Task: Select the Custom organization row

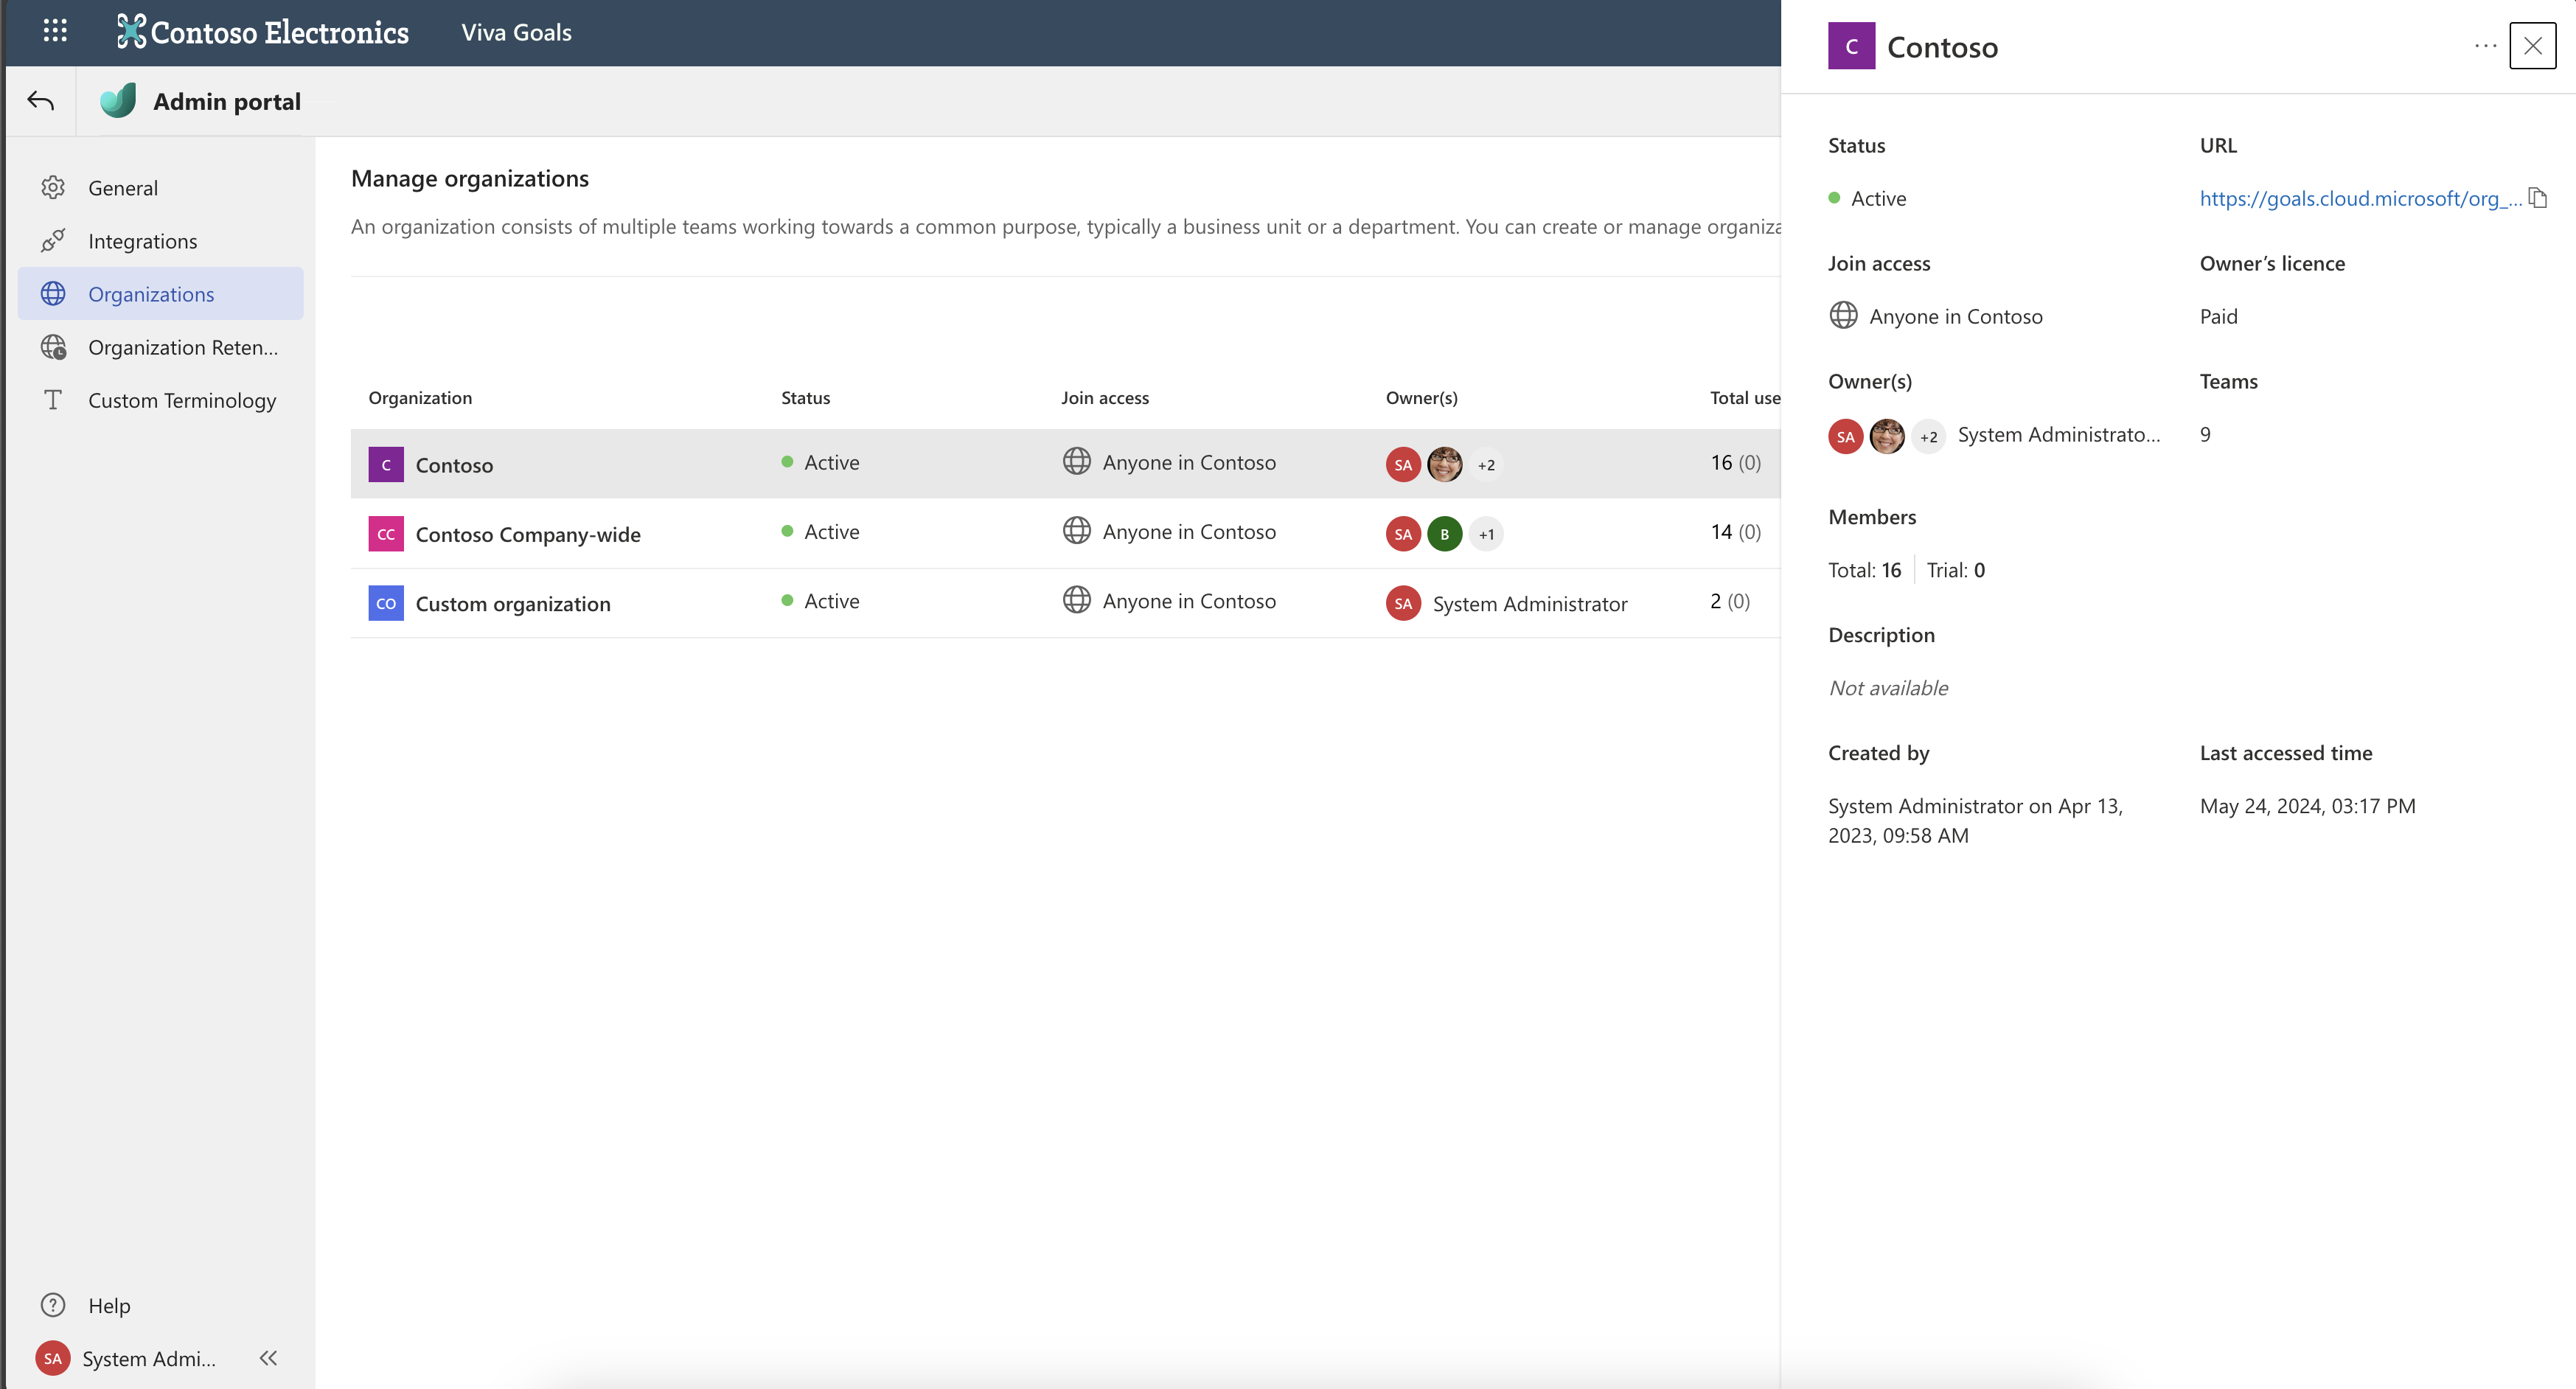Action: click(x=512, y=604)
